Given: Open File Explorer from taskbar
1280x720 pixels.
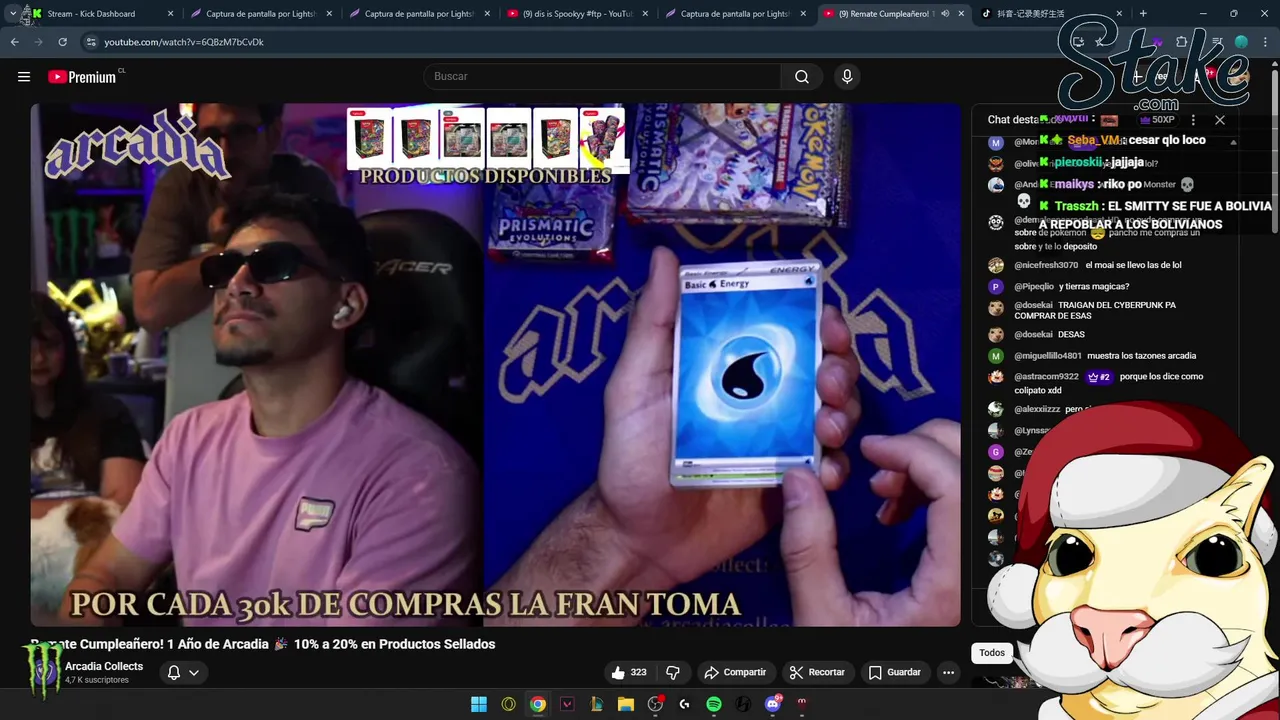Looking at the screenshot, I should [626, 704].
